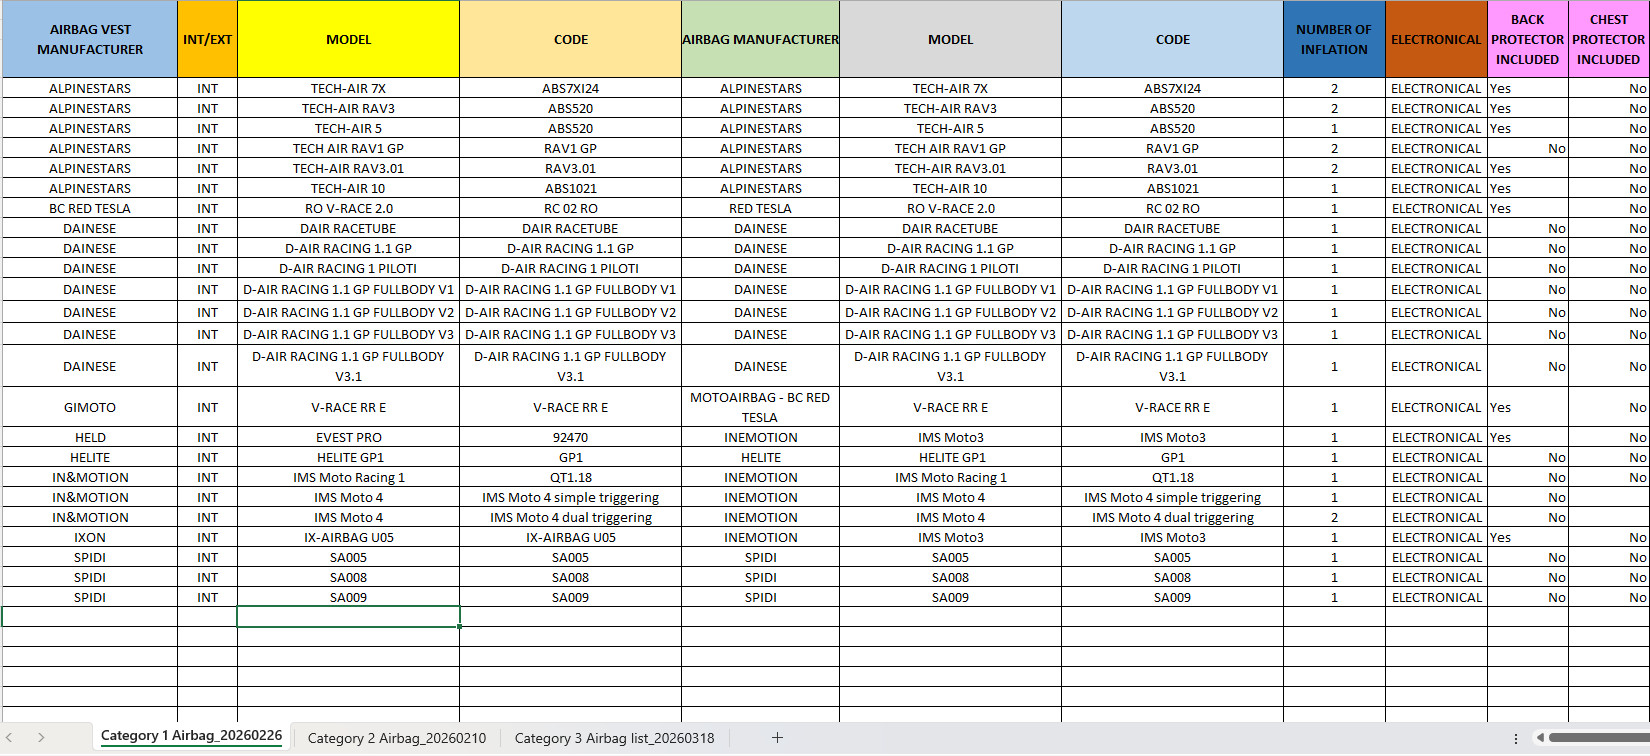The width and height of the screenshot is (1650, 756).
Task: Select the yellow MODEL header cell
Action: tap(348, 40)
